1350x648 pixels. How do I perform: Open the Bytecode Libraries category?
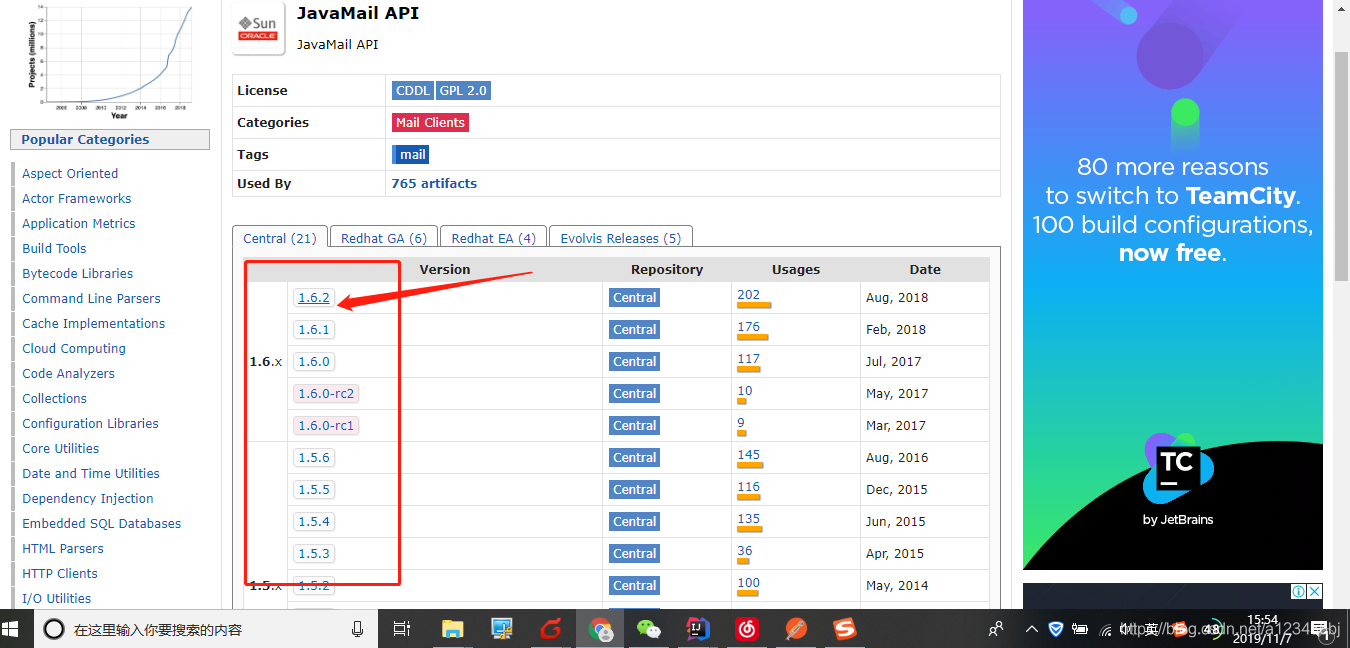point(78,273)
